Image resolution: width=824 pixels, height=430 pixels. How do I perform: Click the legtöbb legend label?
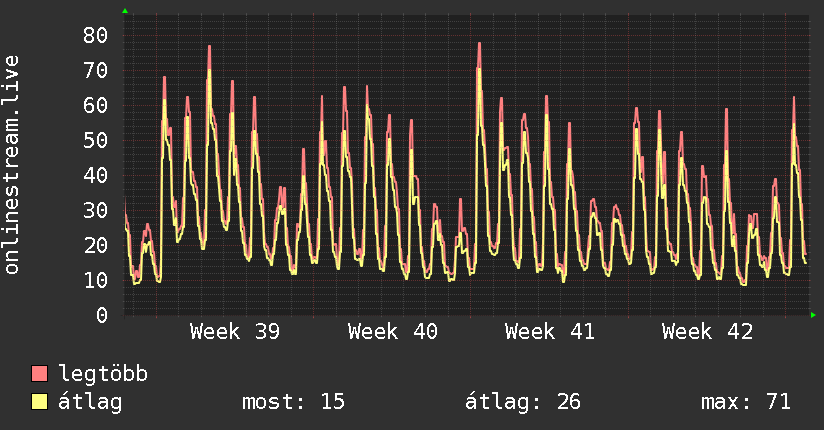103,374
